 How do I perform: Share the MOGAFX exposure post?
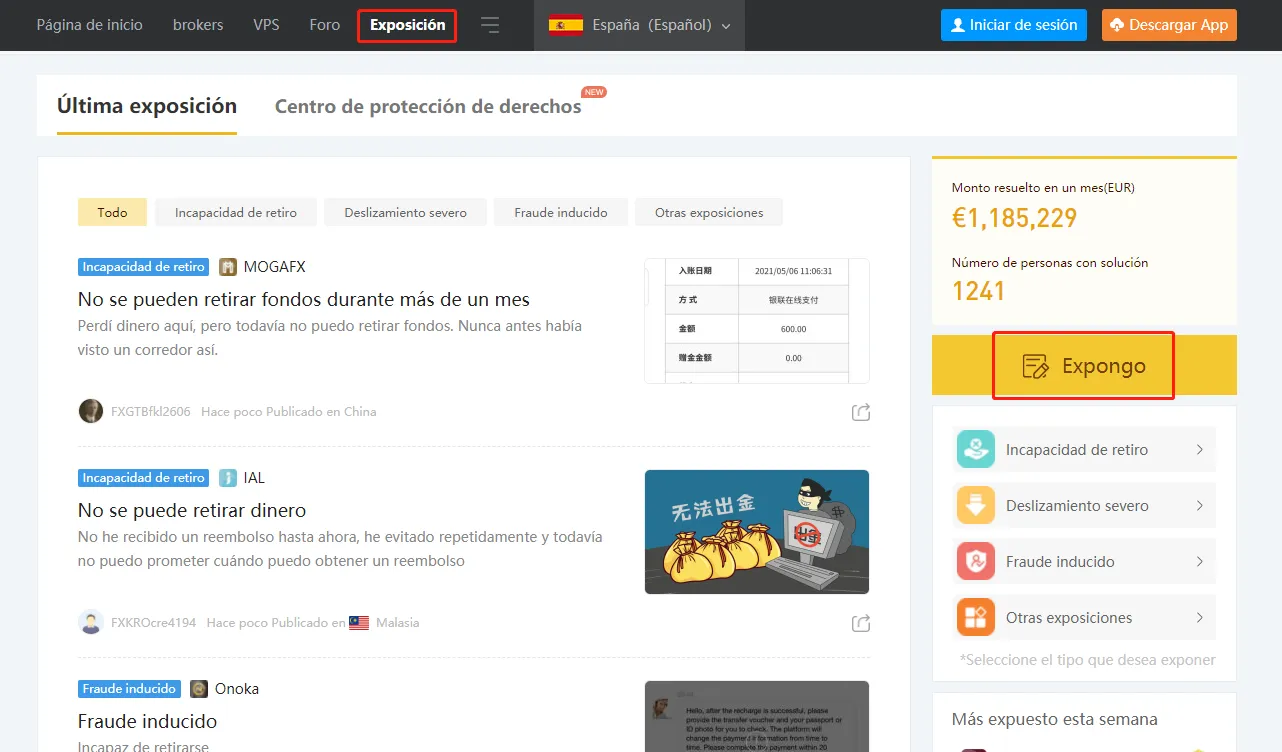(860, 412)
